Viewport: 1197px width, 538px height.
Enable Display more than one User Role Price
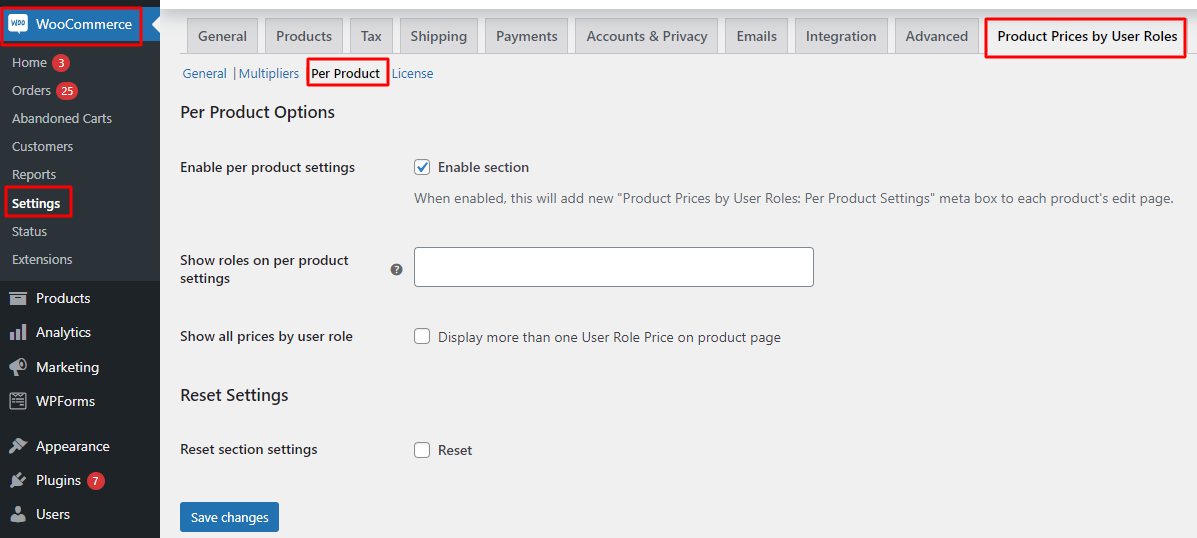tap(422, 337)
